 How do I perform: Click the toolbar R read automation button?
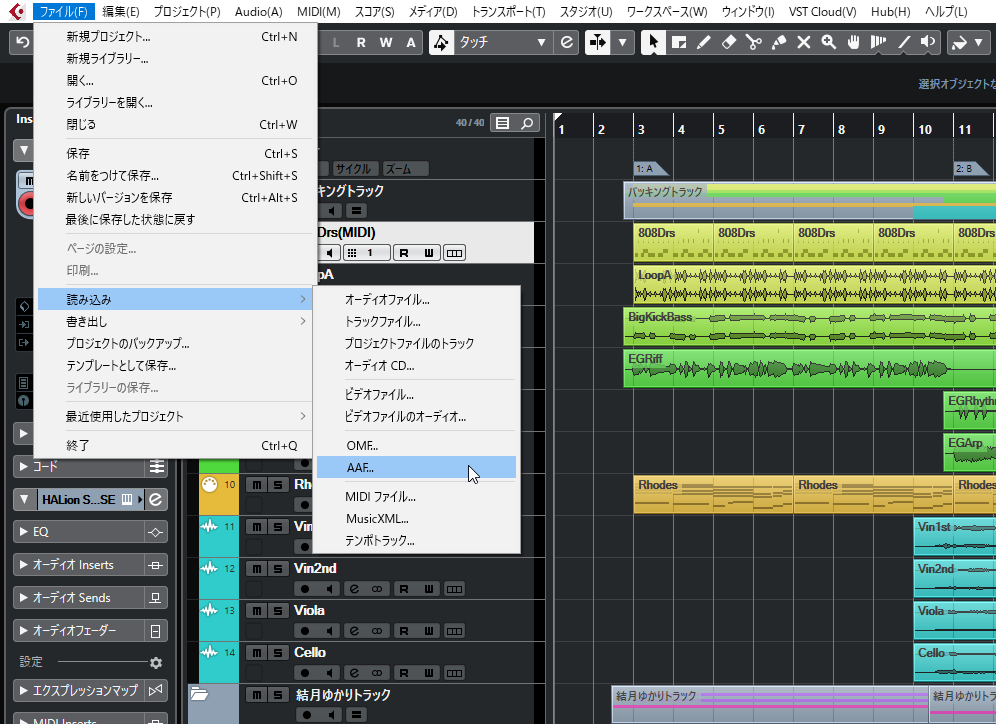tap(361, 43)
